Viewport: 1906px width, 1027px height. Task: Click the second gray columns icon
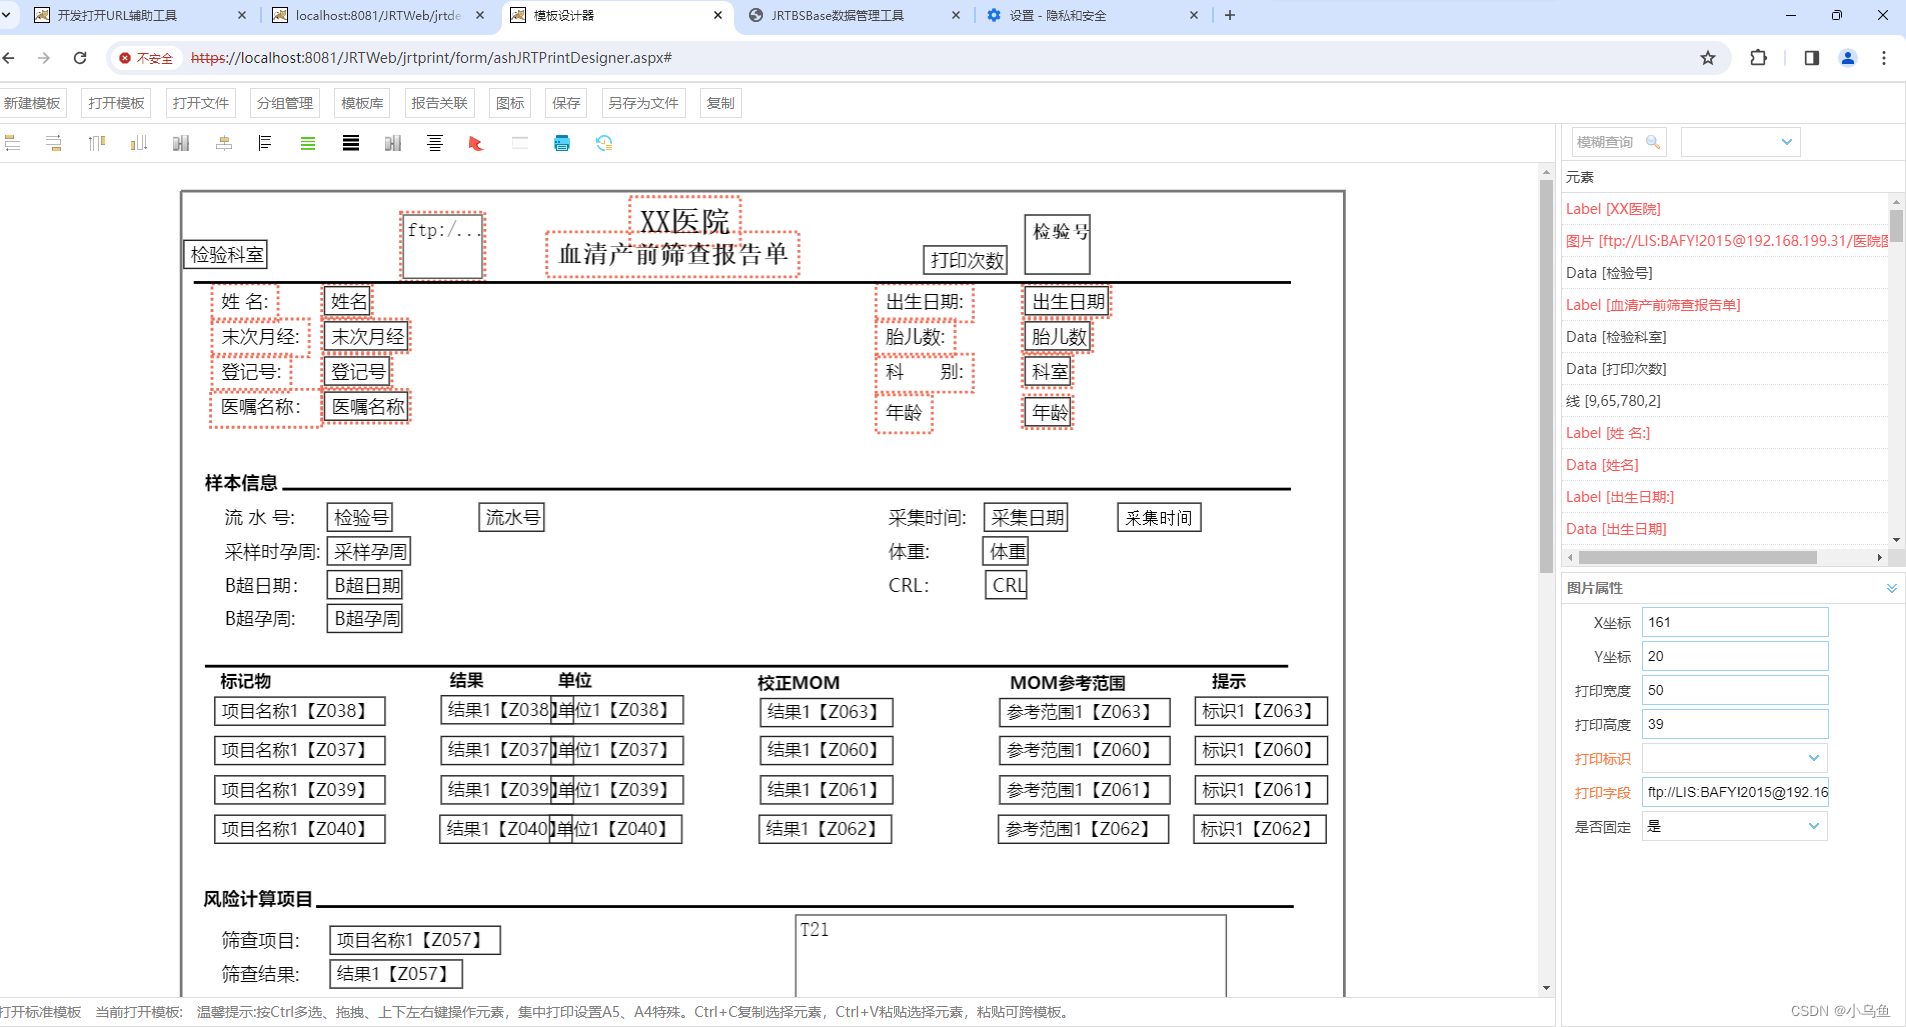point(393,143)
